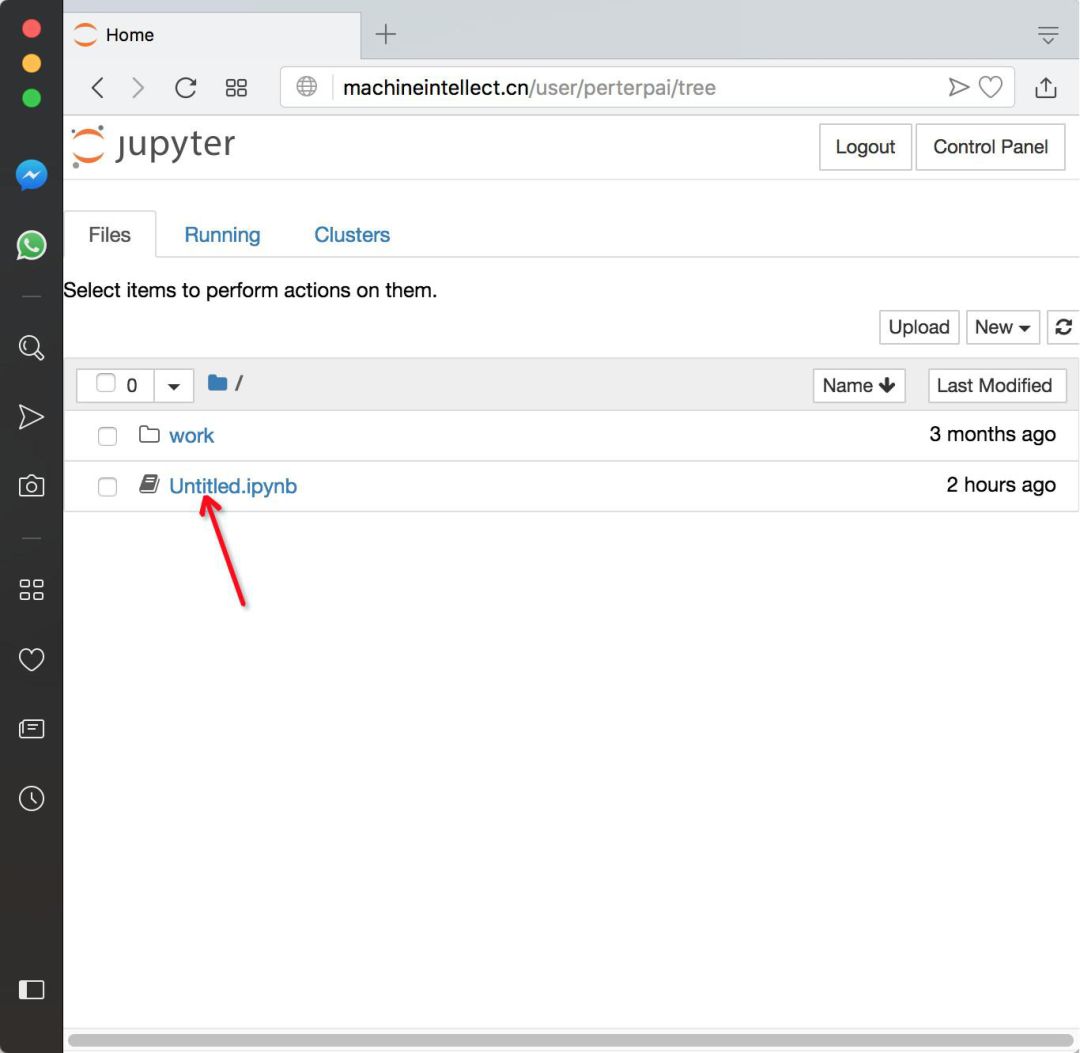Sort files by Name
Screen dimensions: 1080x1053
coord(859,386)
